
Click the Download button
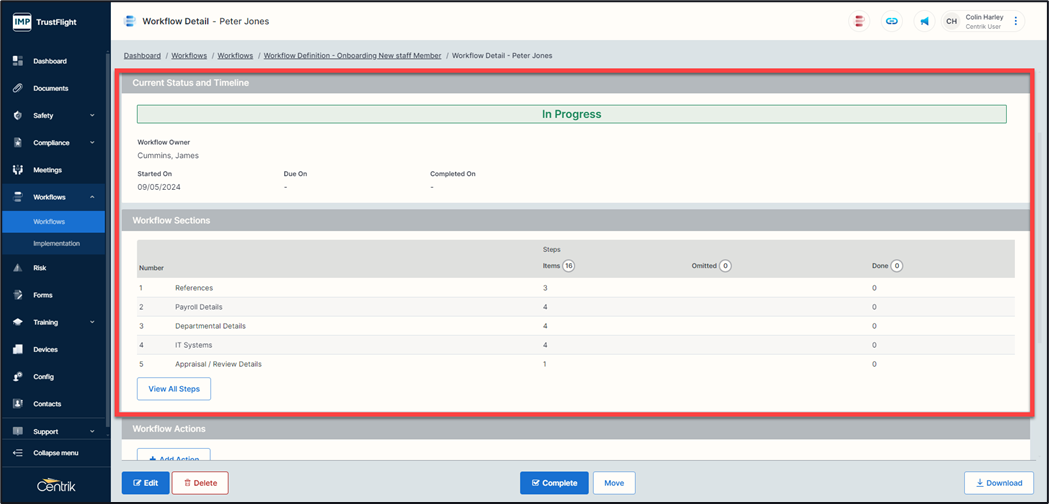click(998, 483)
